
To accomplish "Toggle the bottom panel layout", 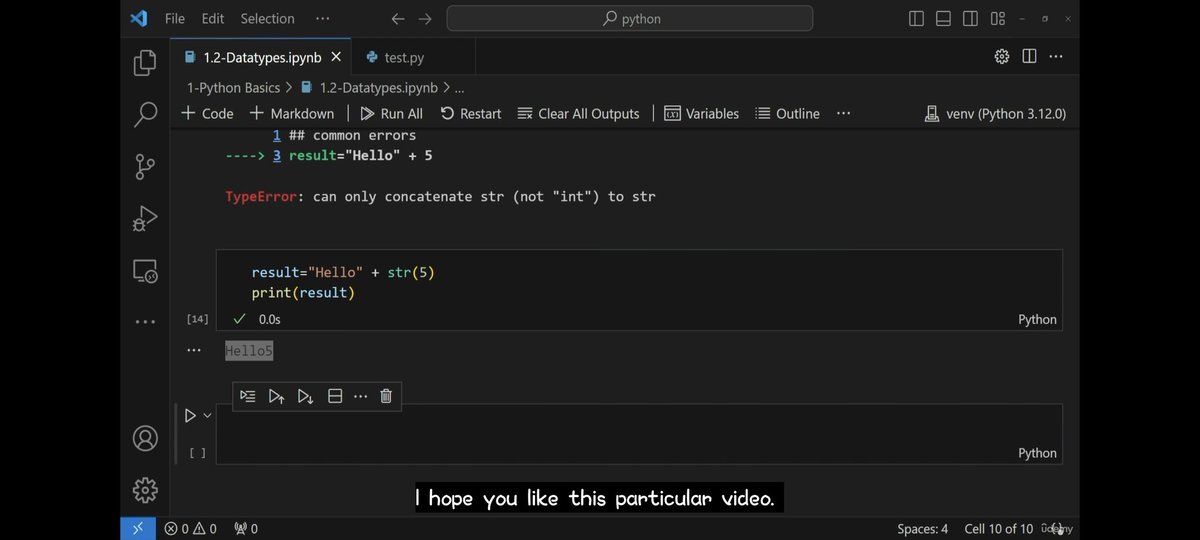I will [x=944, y=19].
